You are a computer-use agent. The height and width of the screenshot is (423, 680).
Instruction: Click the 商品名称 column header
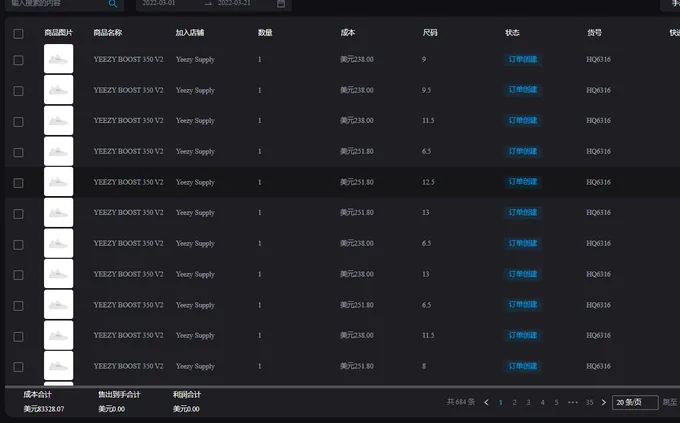point(108,33)
